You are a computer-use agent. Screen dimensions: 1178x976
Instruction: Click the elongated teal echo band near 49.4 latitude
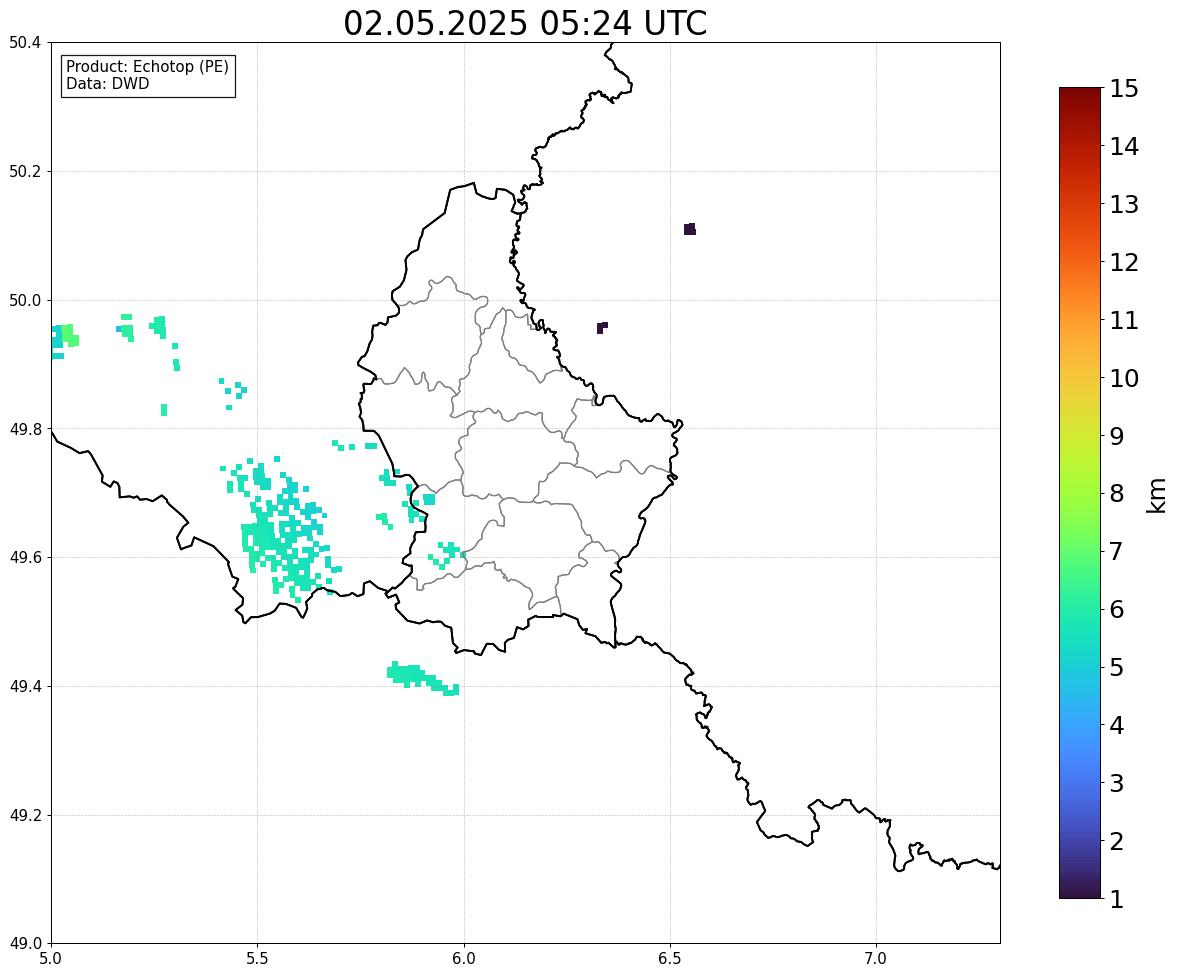[423, 678]
